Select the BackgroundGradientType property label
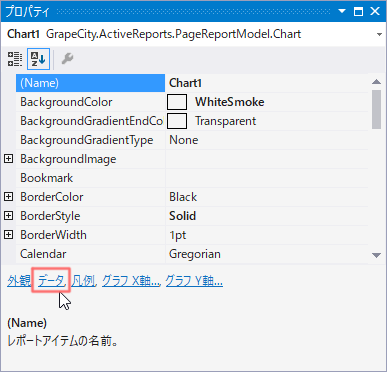387x372 pixels. (x=87, y=140)
